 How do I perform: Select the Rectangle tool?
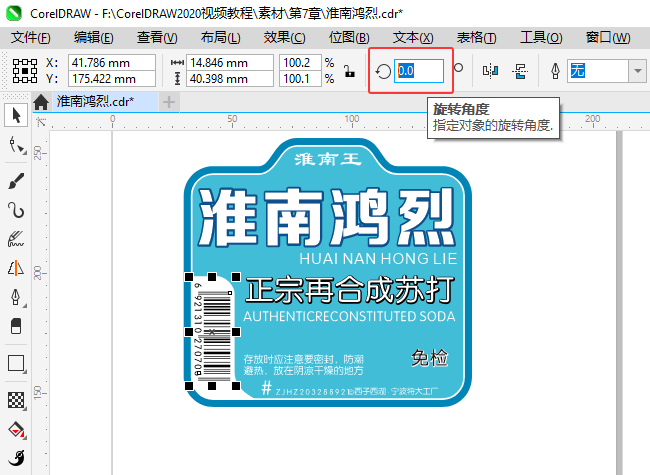[x=16, y=364]
